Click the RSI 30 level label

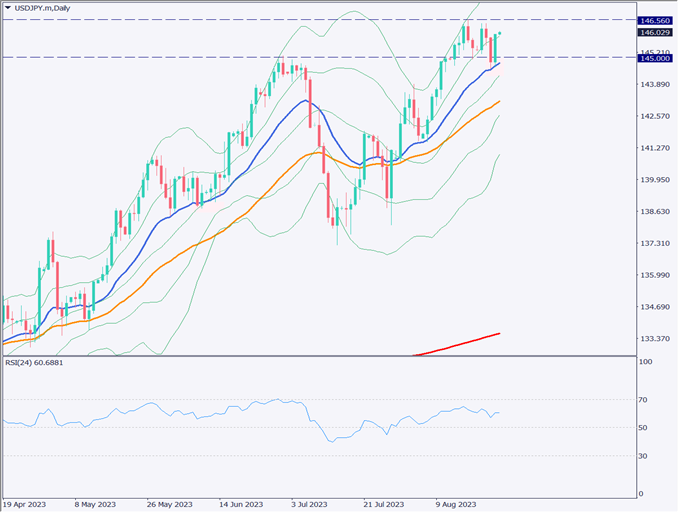[x=645, y=456]
